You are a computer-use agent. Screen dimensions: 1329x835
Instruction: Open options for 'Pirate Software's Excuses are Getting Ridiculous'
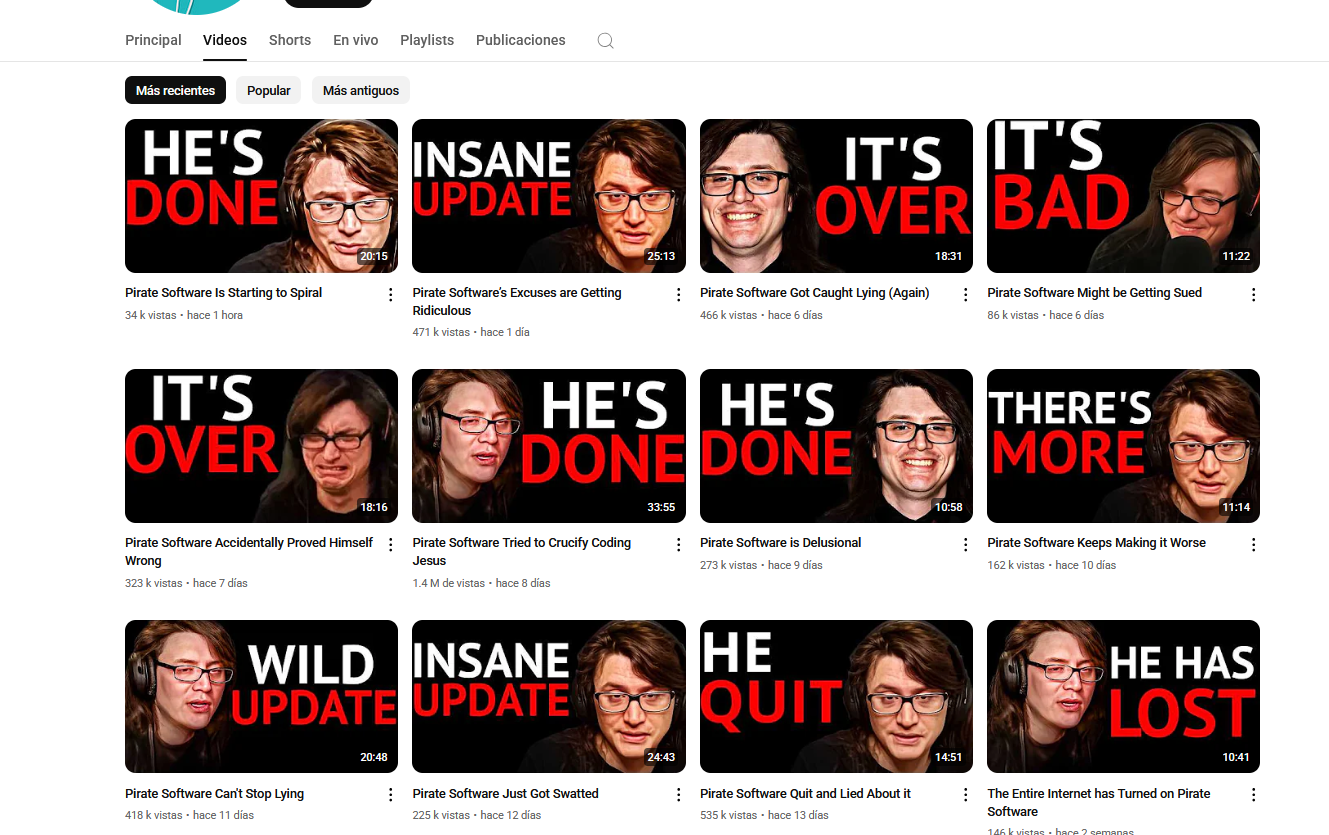pyautogui.click(x=678, y=294)
